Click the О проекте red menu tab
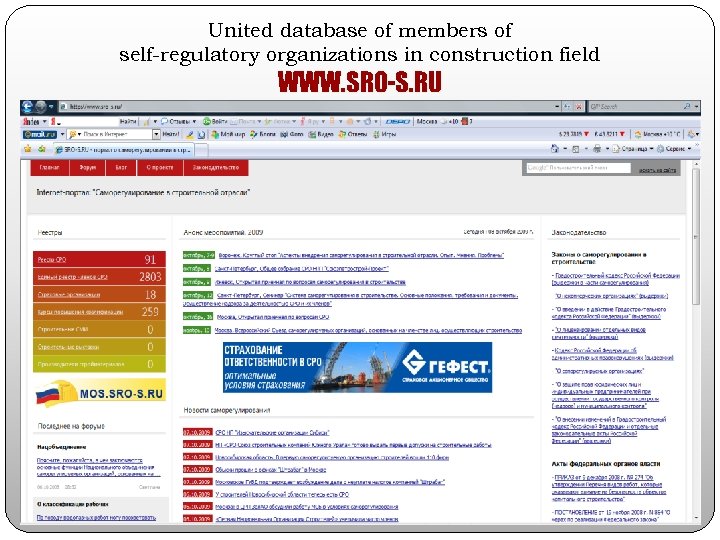 pyautogui.click(x=160, y=168)
